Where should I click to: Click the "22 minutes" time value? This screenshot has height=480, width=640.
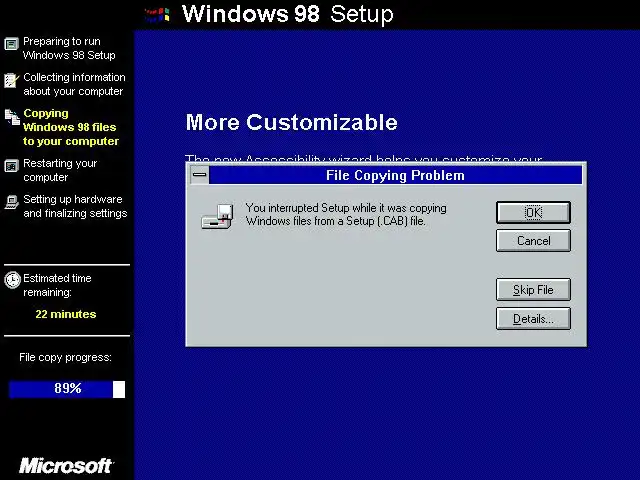(x=66, y=314)
